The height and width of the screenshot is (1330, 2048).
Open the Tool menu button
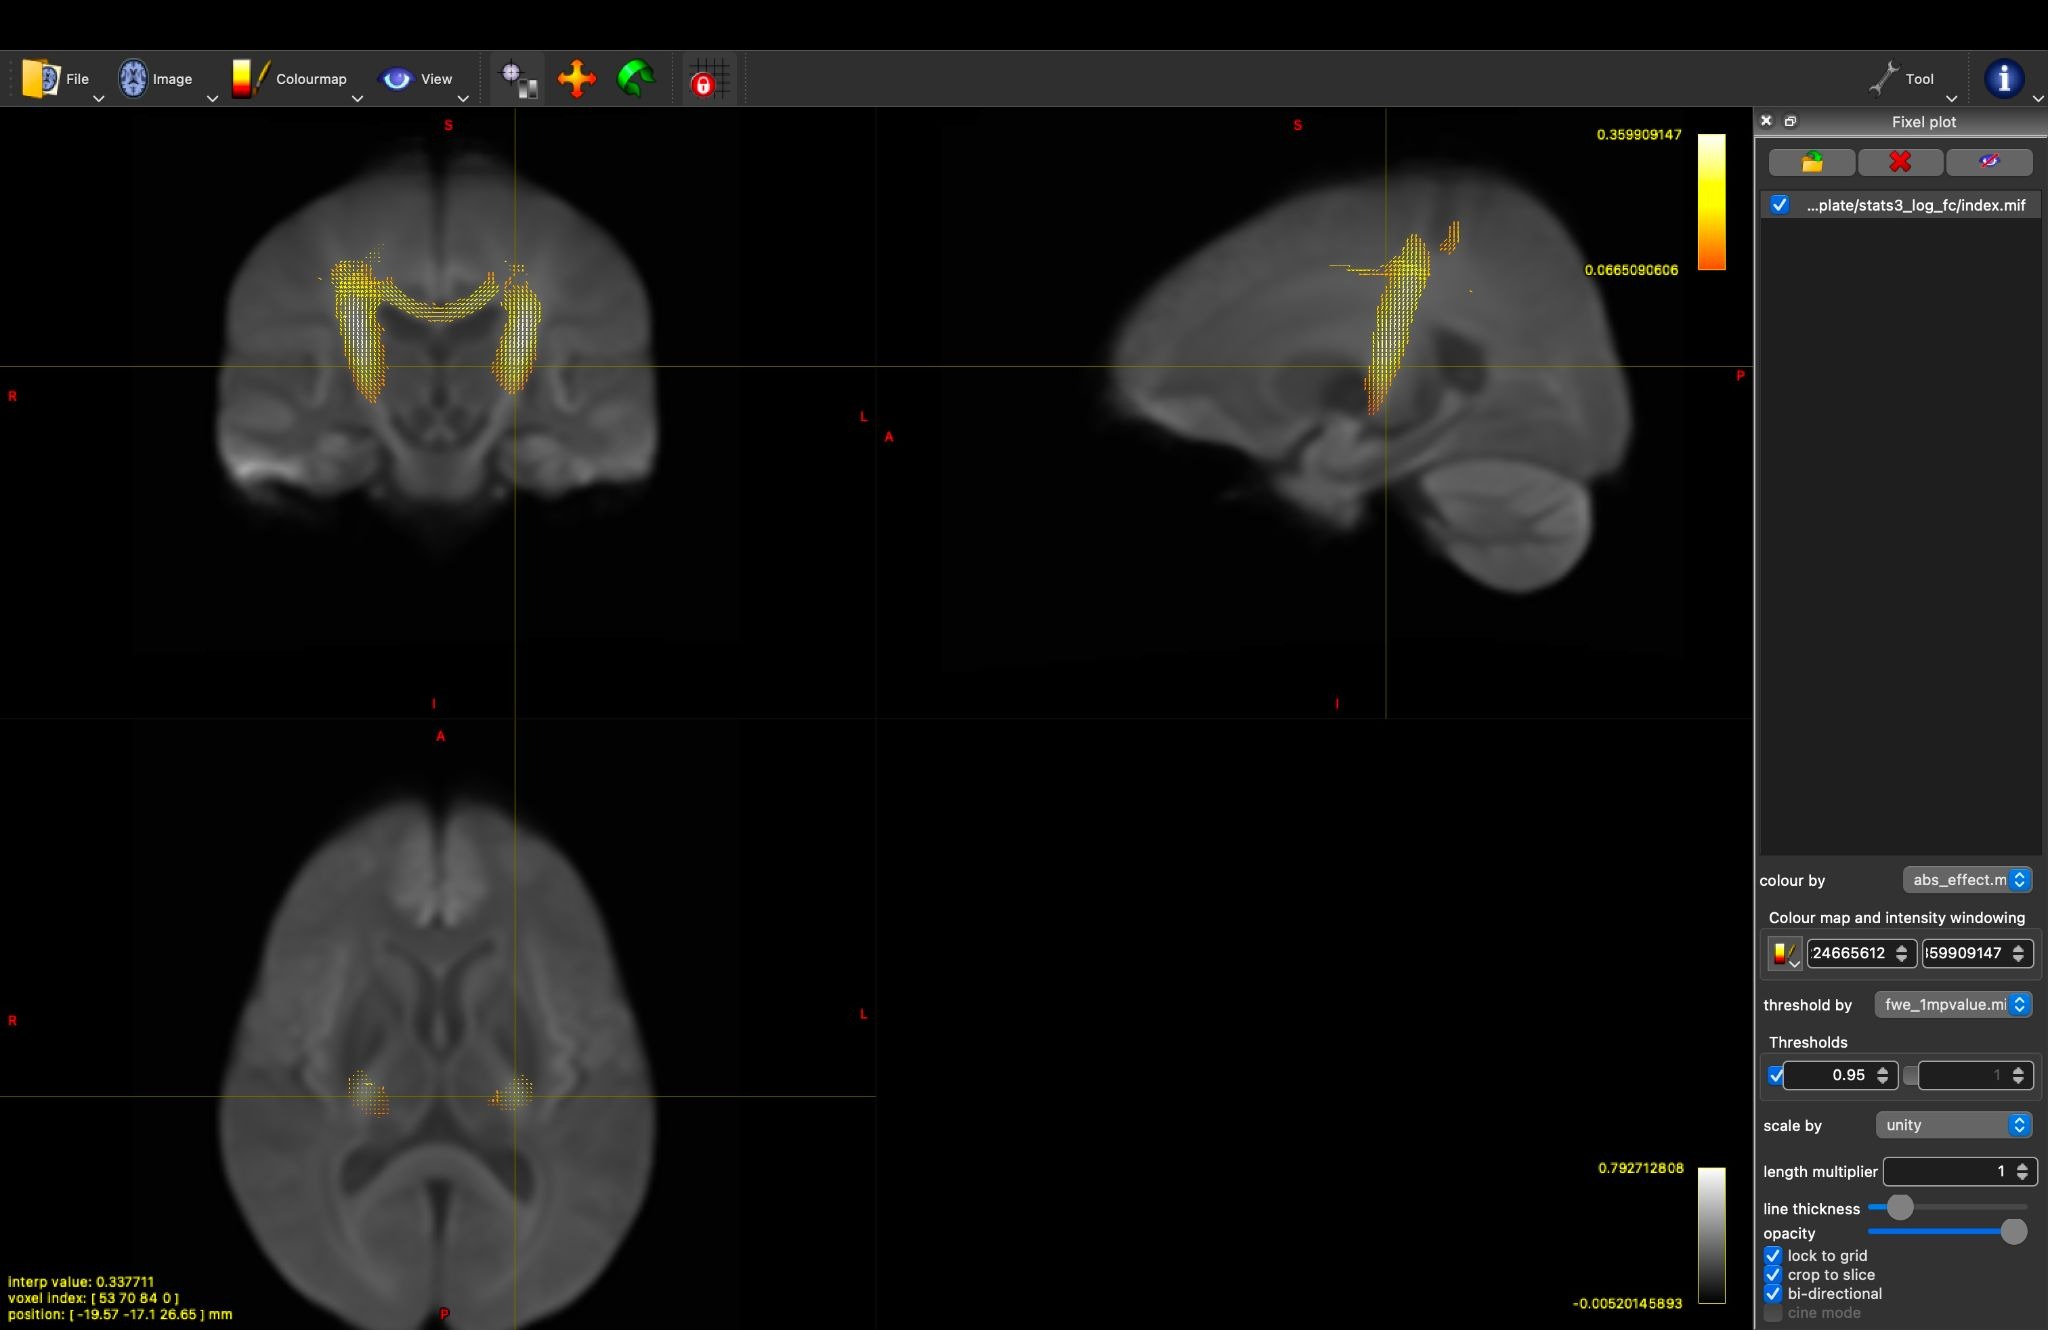(1911, 79)
